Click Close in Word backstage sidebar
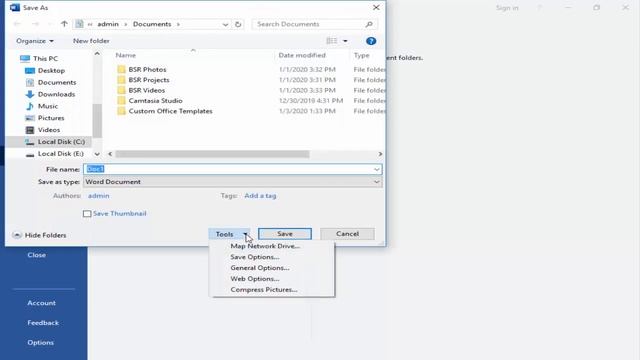 pyautogui.click(x=37, y=255)
